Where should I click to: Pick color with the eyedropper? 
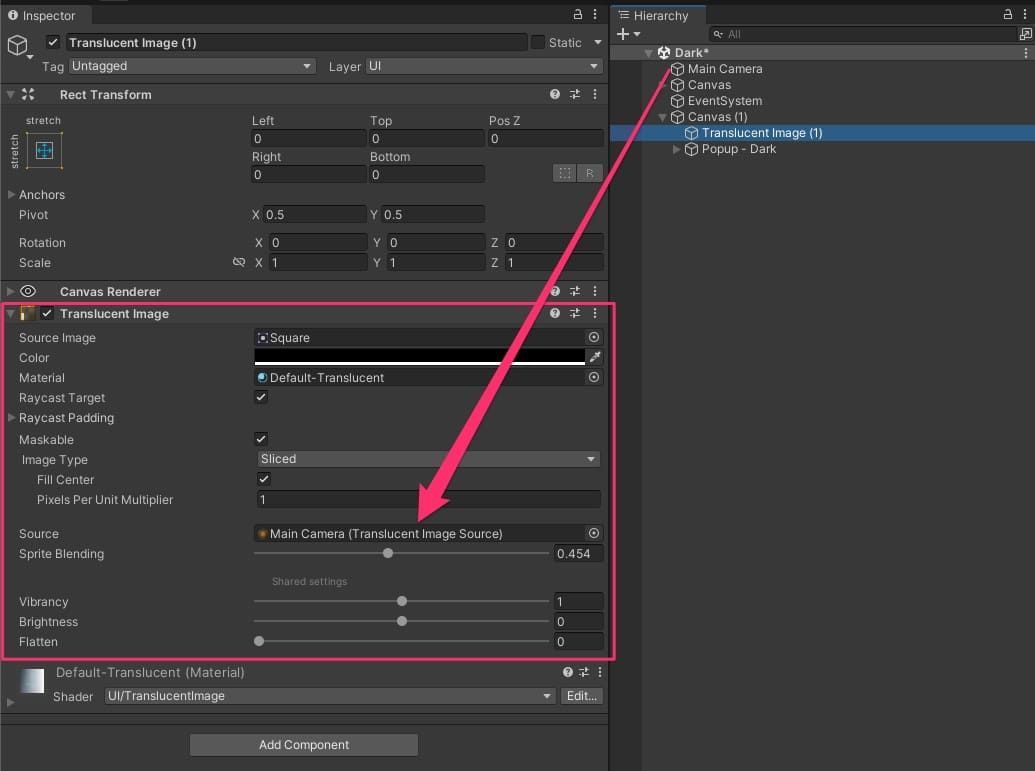(x=595, y=357)
